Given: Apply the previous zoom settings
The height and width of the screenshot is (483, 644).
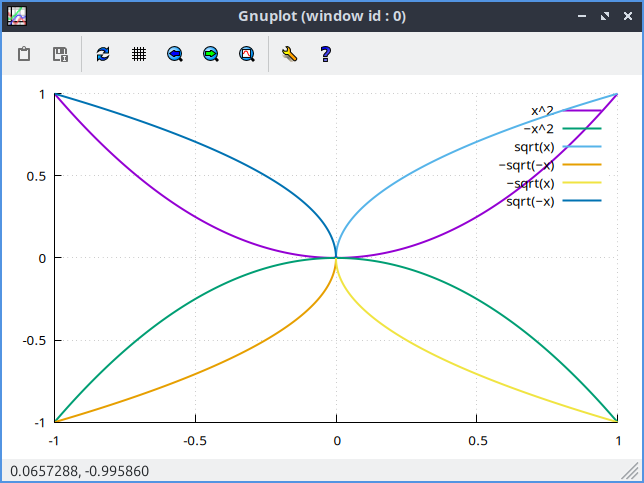Looking at the screenshot, I should point(175,54).
